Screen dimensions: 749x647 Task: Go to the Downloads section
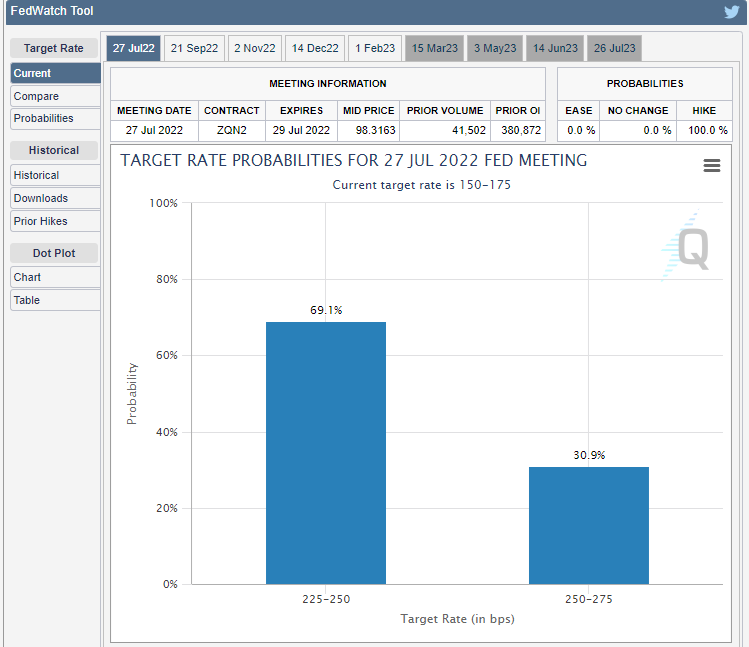55,198
